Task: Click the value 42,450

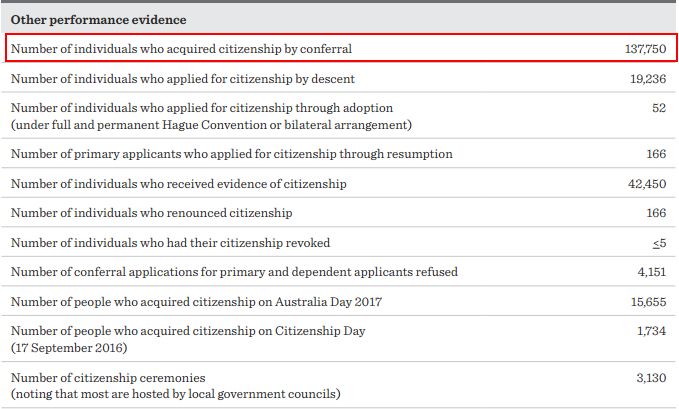Action: coord(647,184)
